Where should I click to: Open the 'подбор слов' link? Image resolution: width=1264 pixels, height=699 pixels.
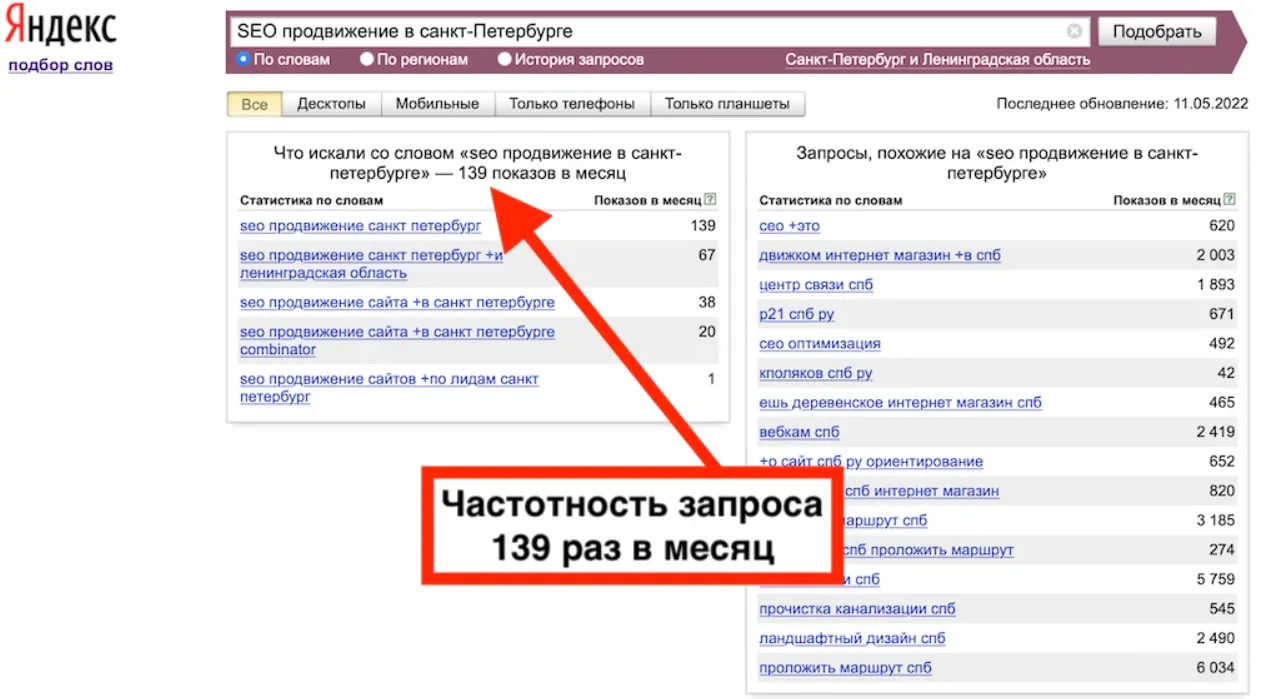click(60, 66)
